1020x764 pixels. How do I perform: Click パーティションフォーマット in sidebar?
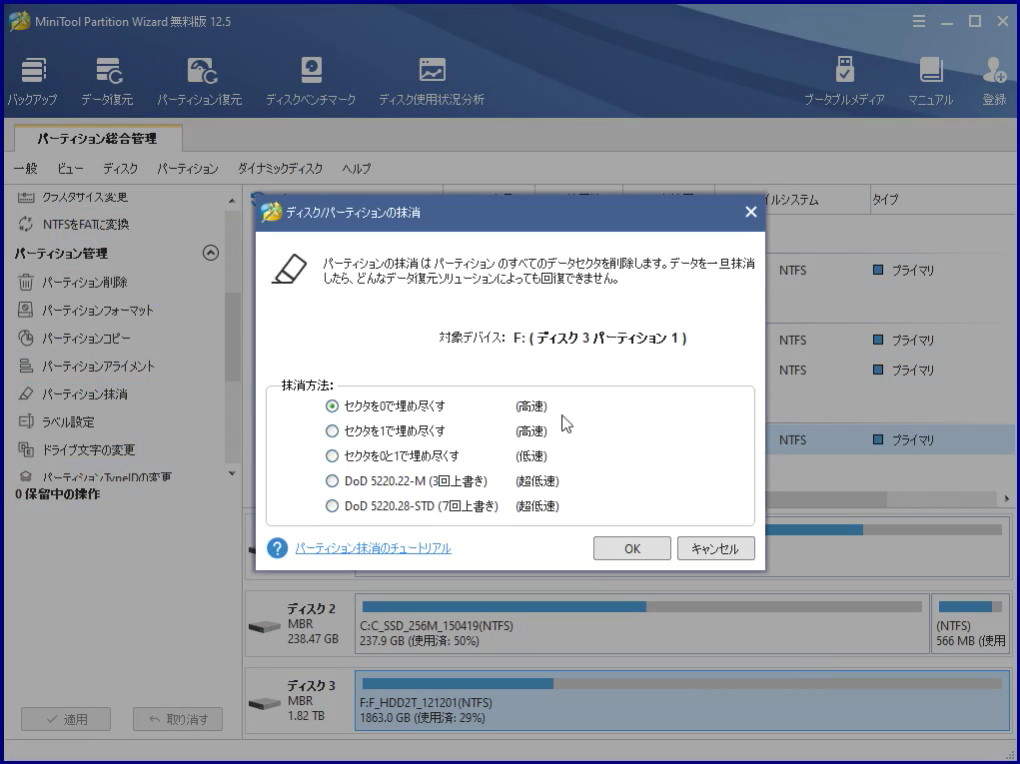[98, 310]
